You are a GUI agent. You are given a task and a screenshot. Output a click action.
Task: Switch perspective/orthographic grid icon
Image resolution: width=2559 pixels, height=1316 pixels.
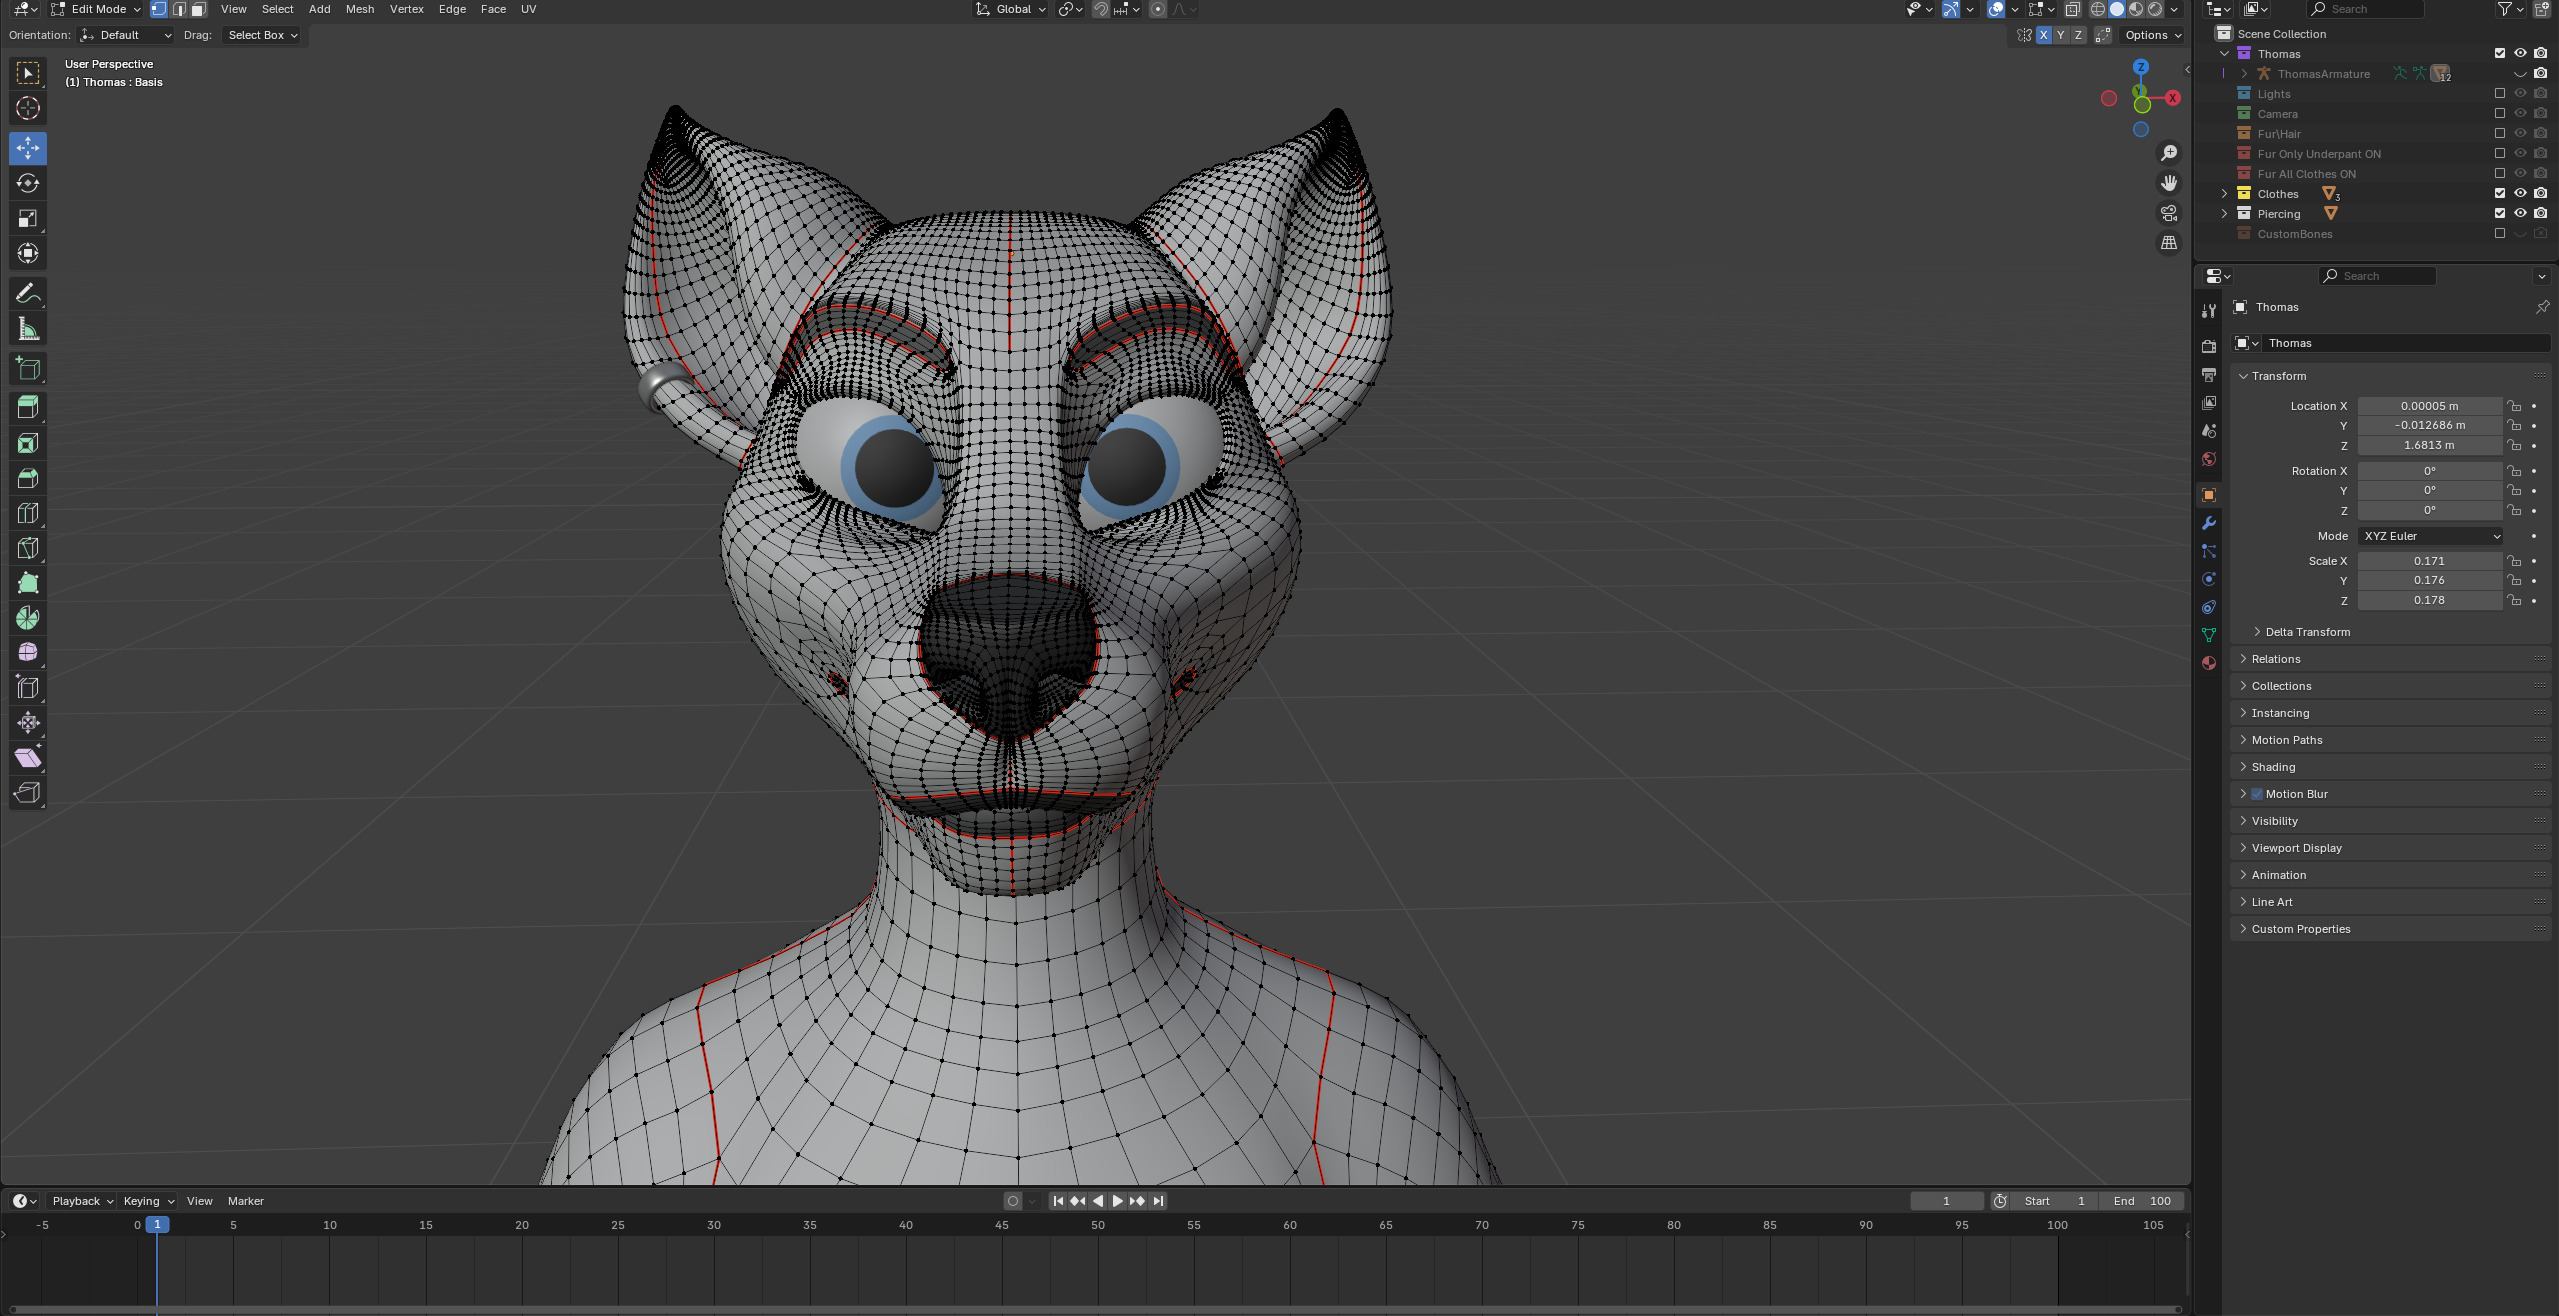(2168, 243)
